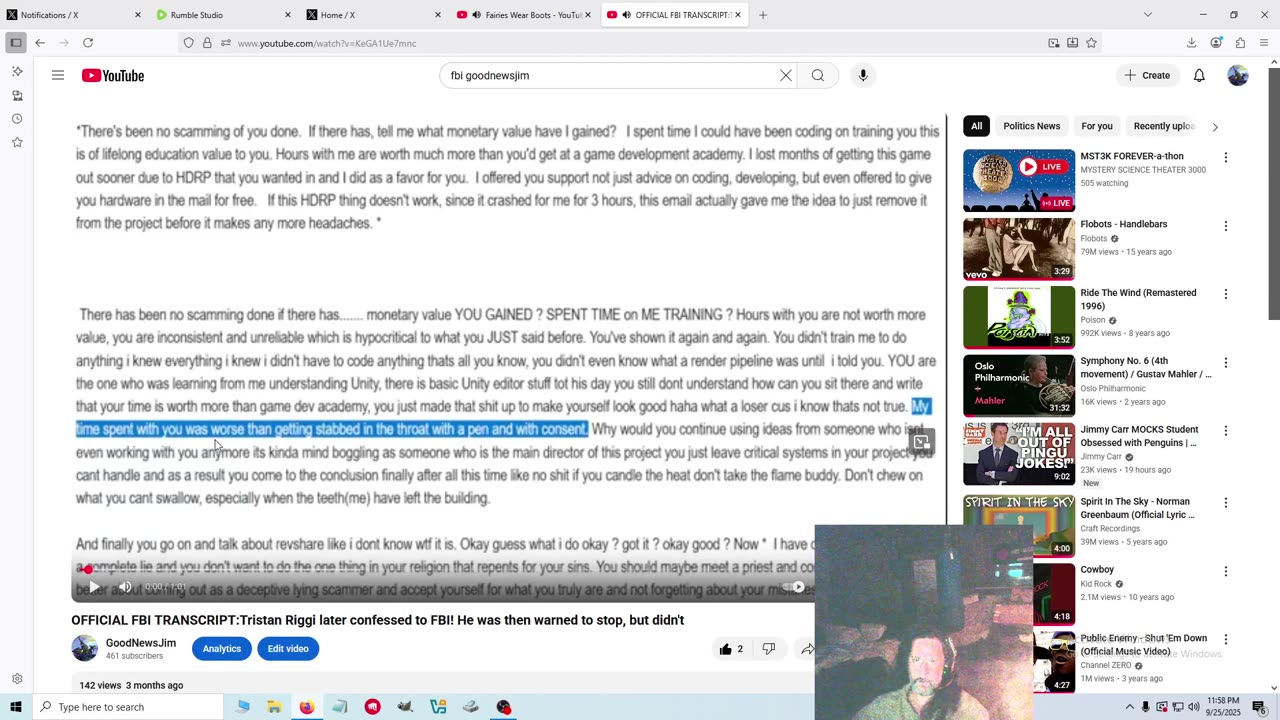The image size is (1280, 720).
Task: Open GoodNewsJim channel name
Action: [141, 643]
